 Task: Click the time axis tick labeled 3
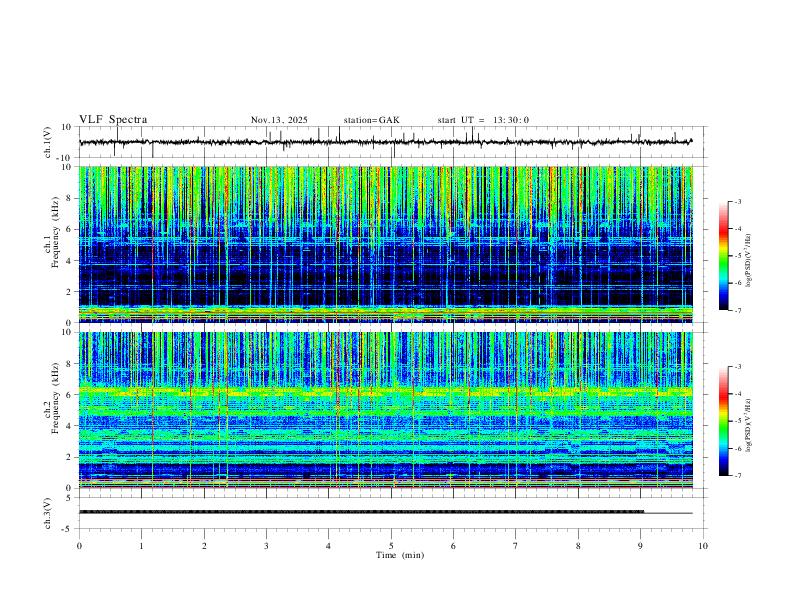[266, 546]
